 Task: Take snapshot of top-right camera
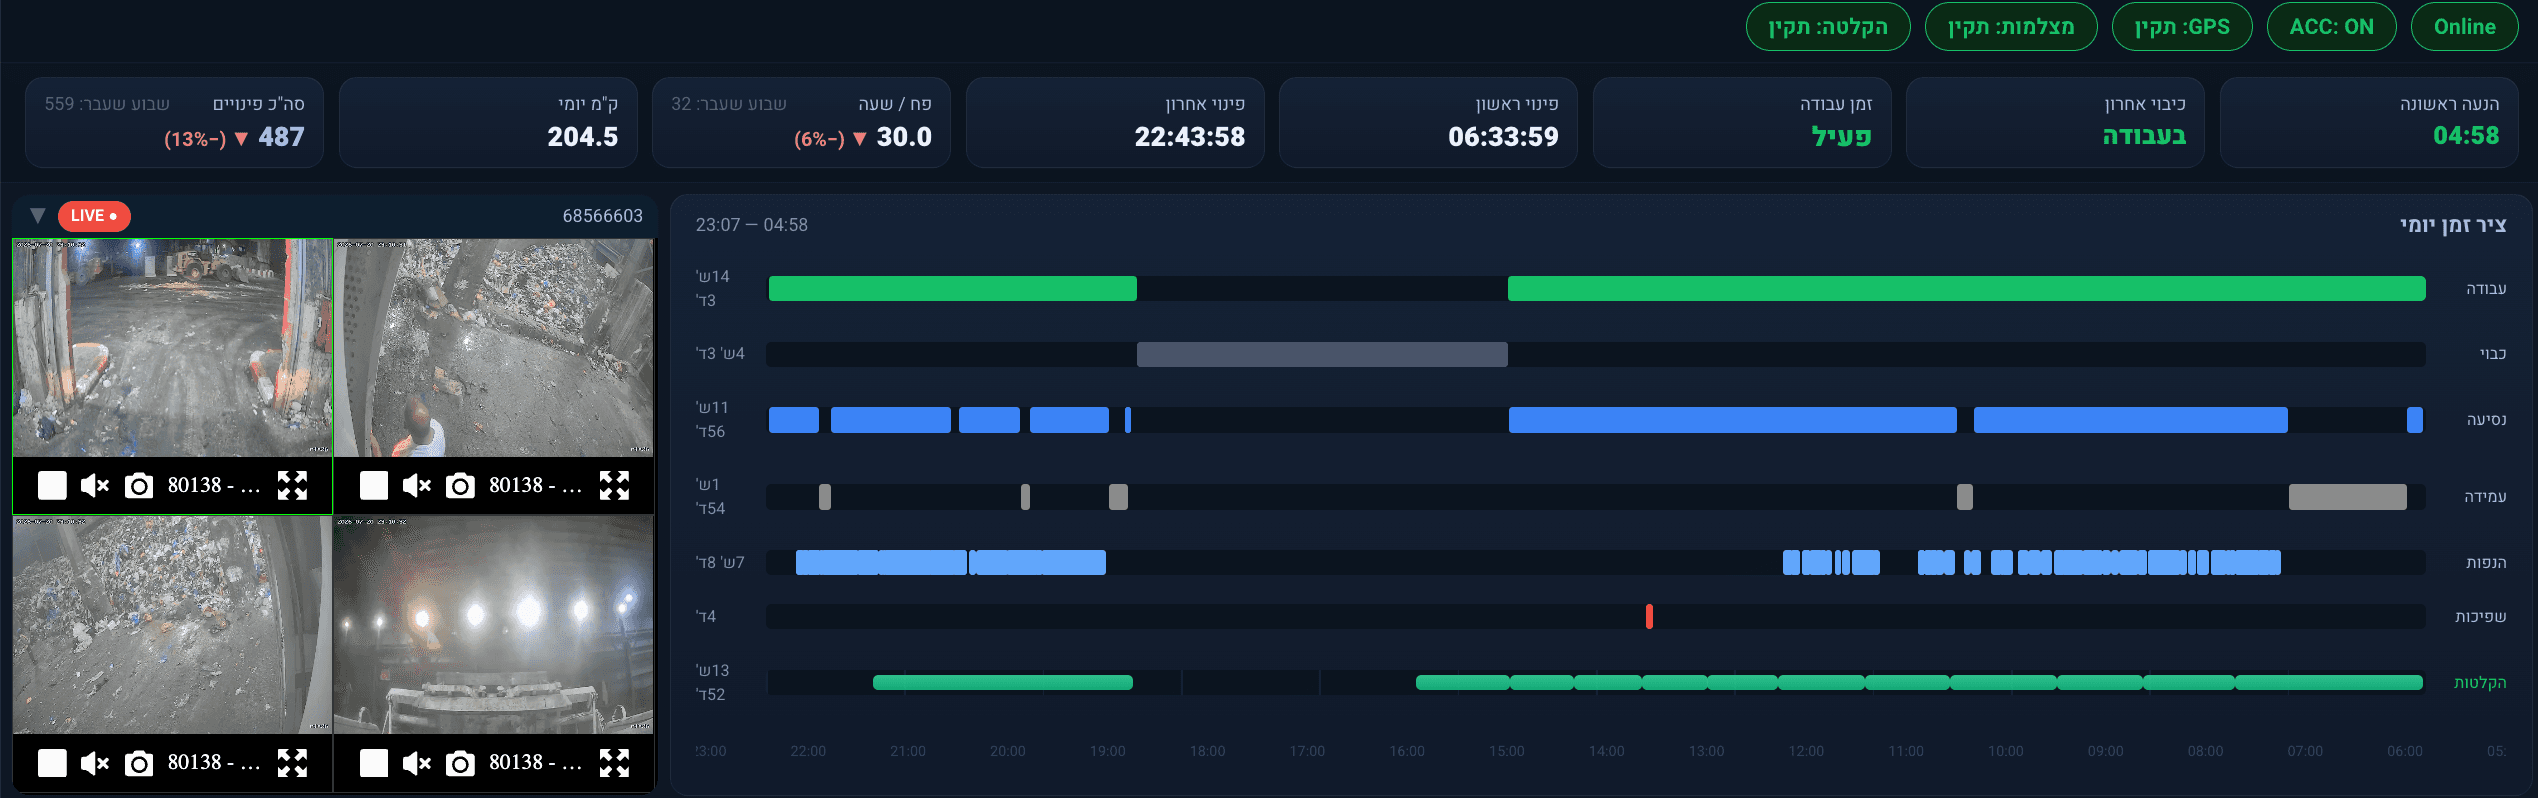click(x=460, y=486)
